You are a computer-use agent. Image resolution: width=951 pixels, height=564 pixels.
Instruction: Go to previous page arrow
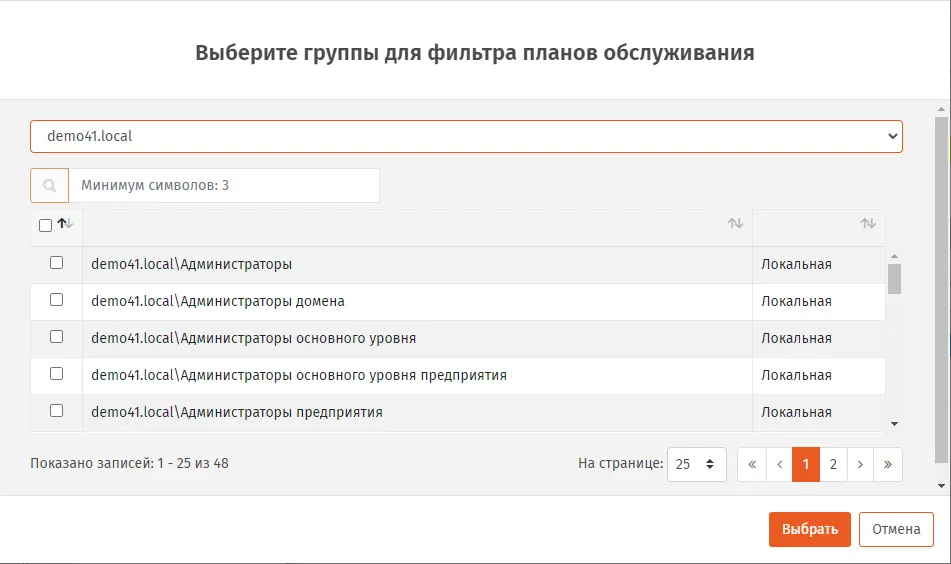(x=779, y=465)
